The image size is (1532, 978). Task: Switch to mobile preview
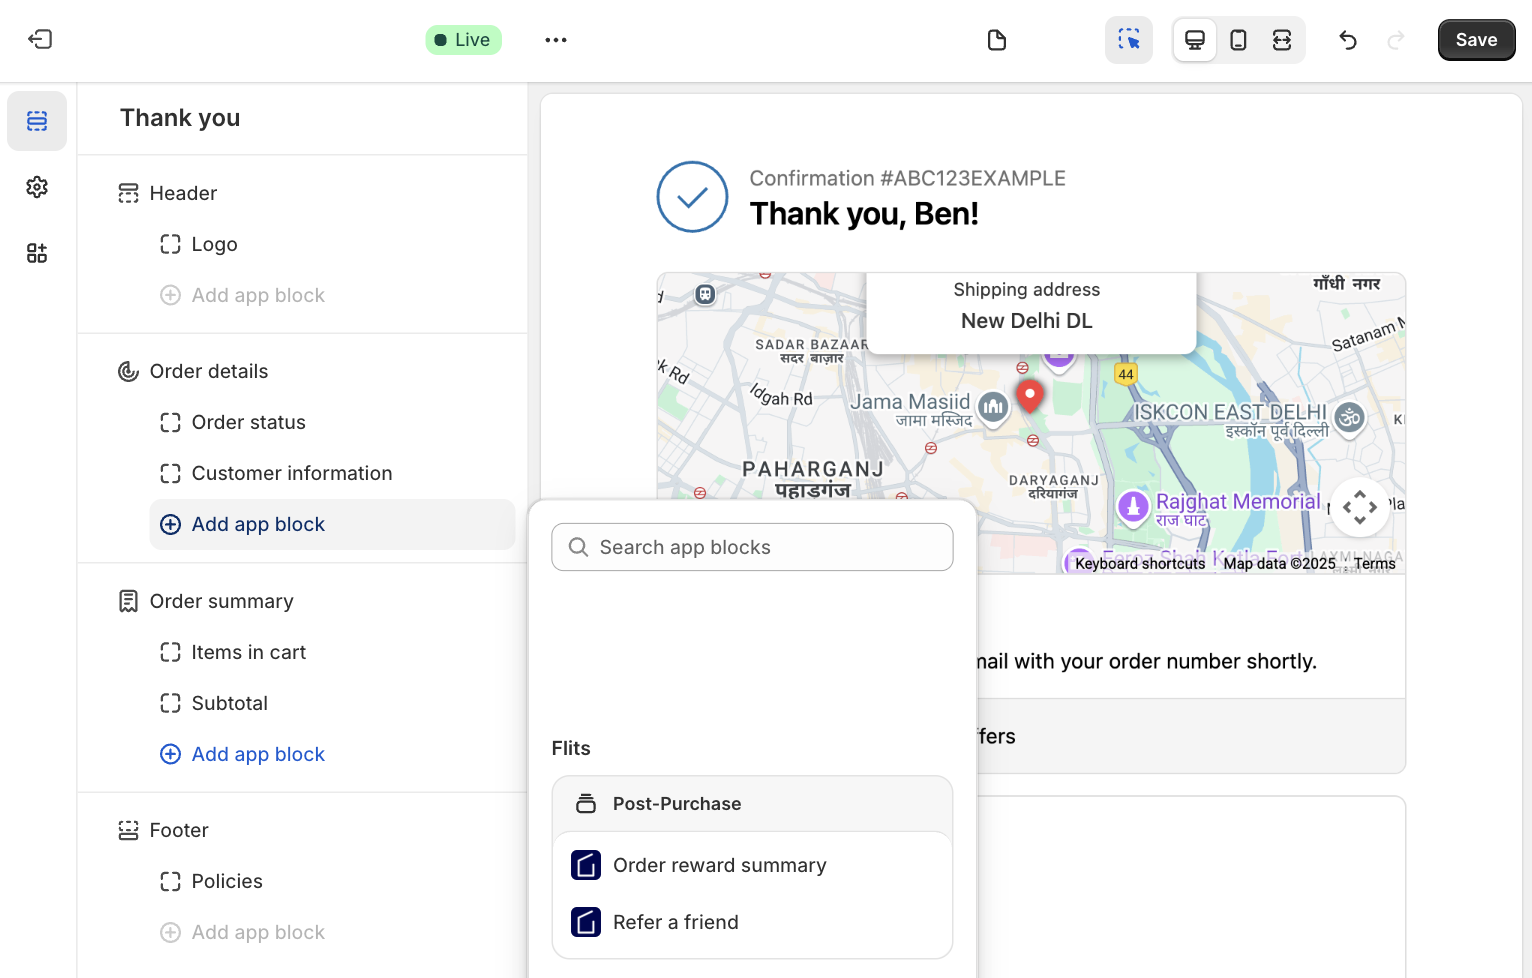1238,40
